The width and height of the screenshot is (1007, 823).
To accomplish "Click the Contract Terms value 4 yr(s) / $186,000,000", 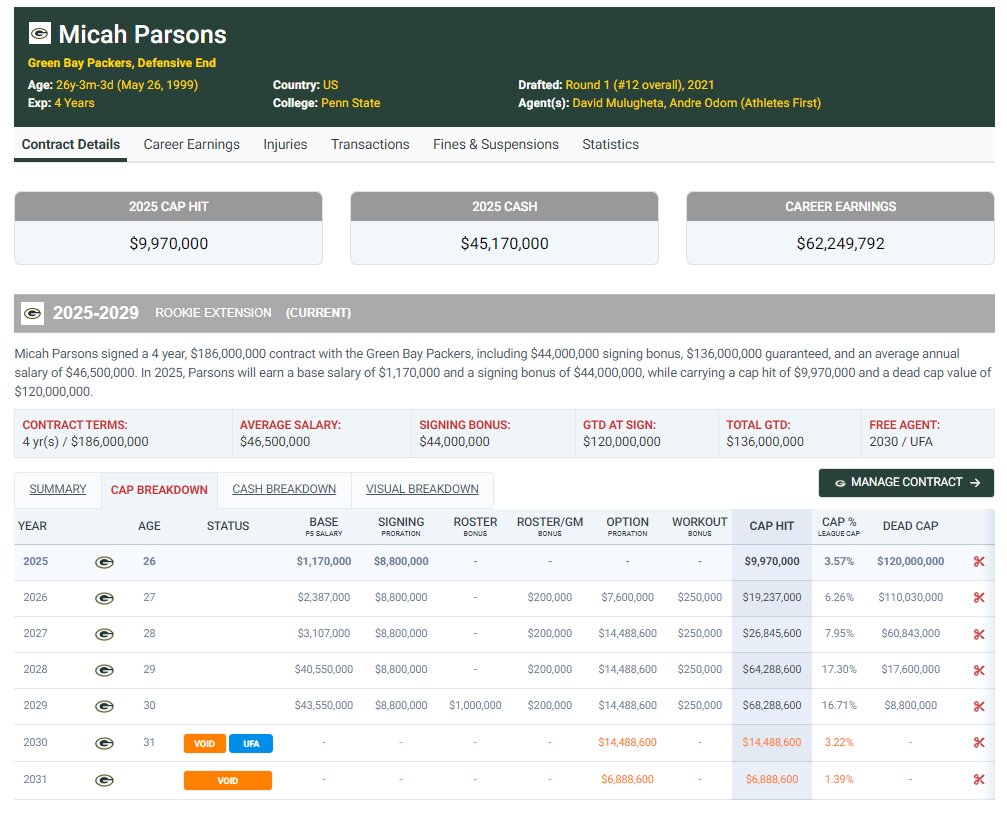I will [85, 442].
